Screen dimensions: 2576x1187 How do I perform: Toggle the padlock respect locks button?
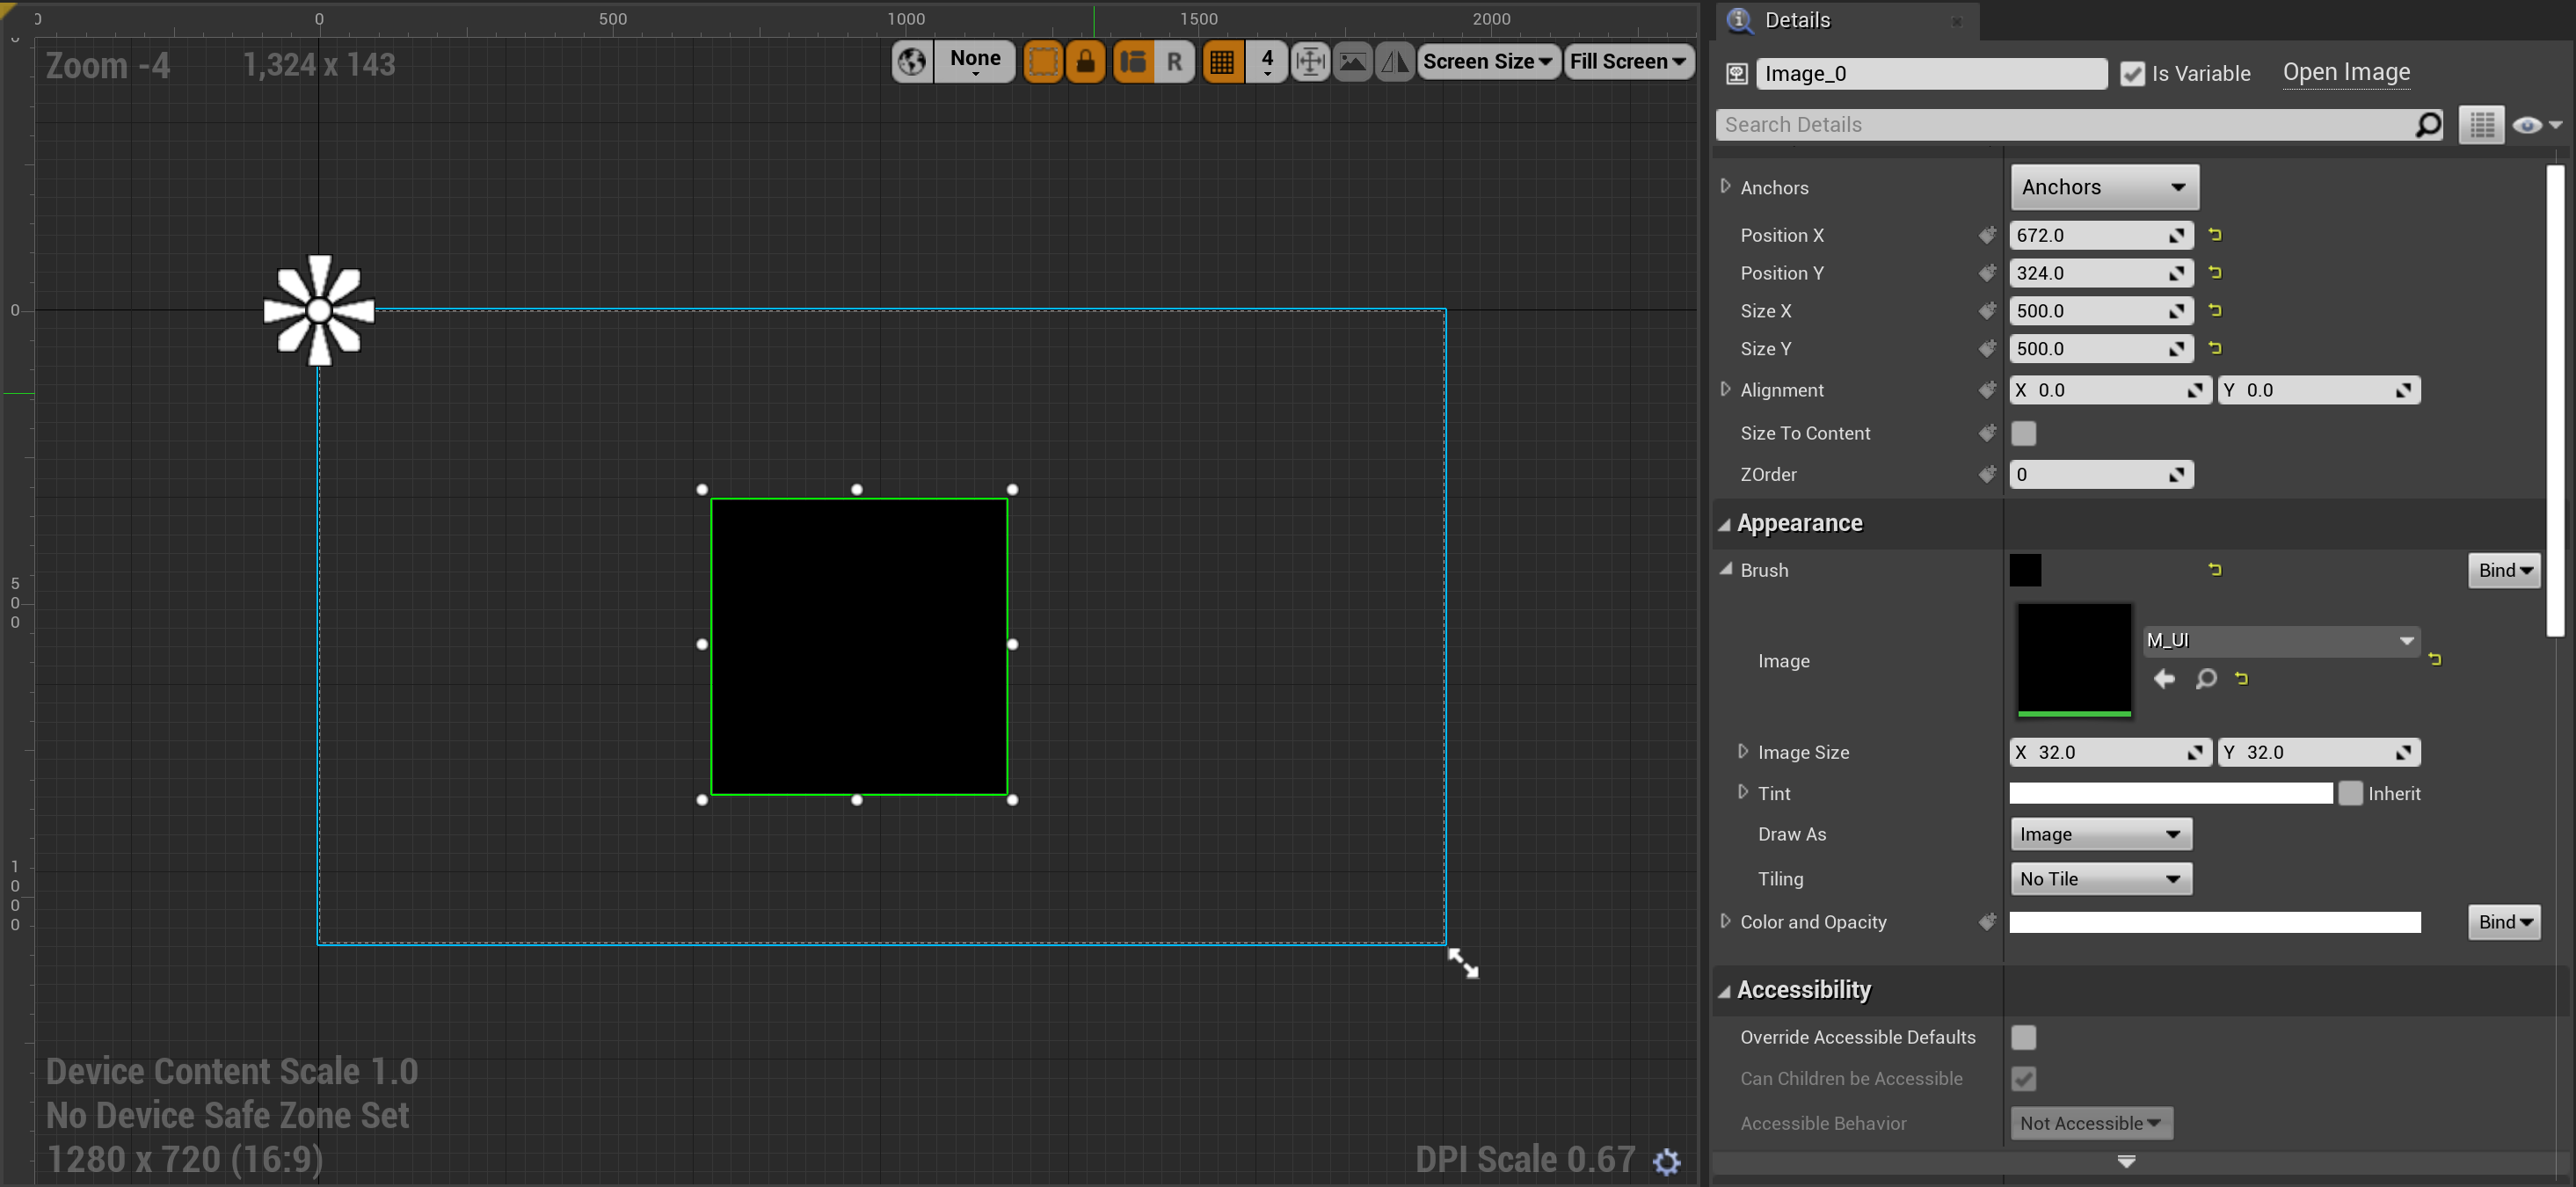click(x=1085, y=62)
